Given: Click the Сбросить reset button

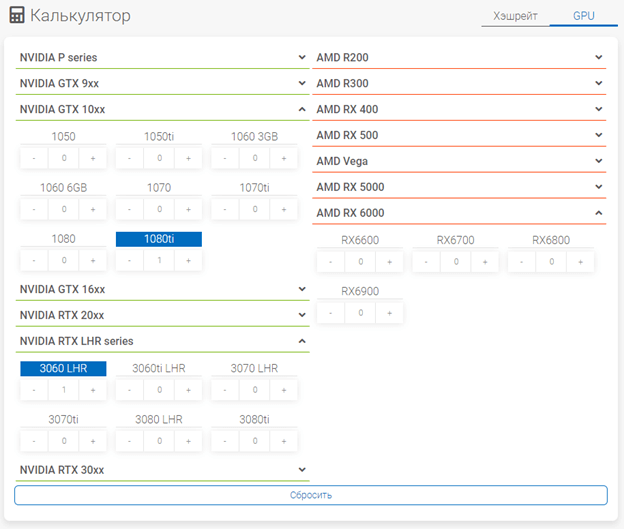Looking at the screenshot, I should pos(311,495).
